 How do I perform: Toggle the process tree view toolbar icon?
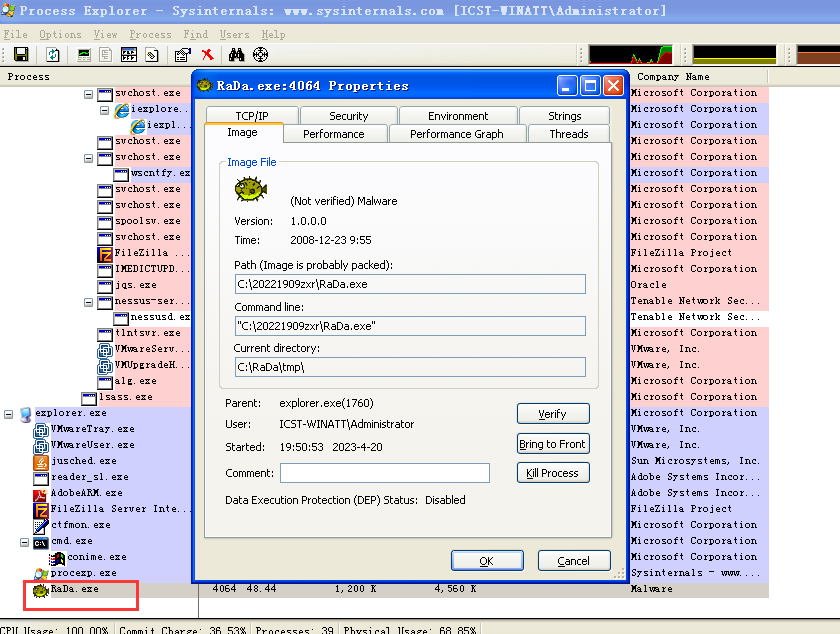coord(106,55)
